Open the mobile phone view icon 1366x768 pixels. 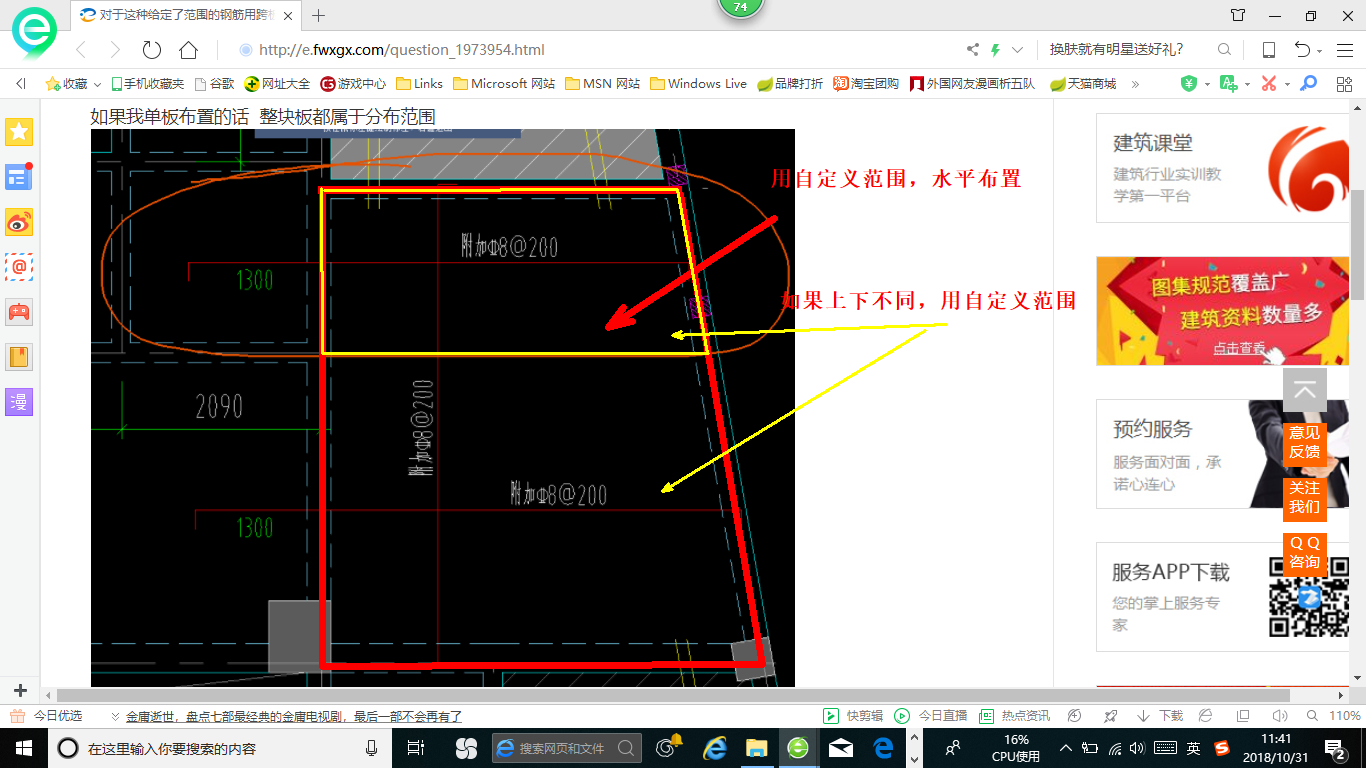coord(1268,50)
